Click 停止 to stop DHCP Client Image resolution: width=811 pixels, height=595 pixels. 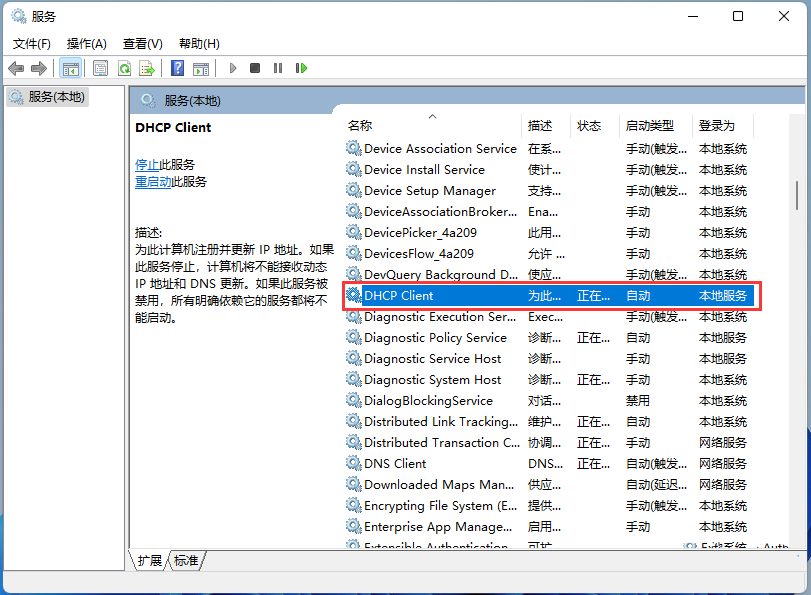146,164
